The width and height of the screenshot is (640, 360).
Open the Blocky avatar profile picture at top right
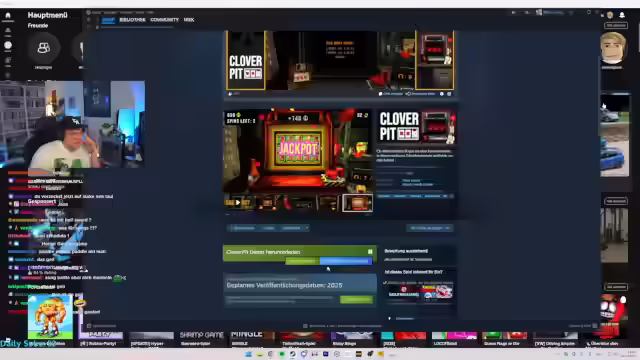(x=612, y=48)
